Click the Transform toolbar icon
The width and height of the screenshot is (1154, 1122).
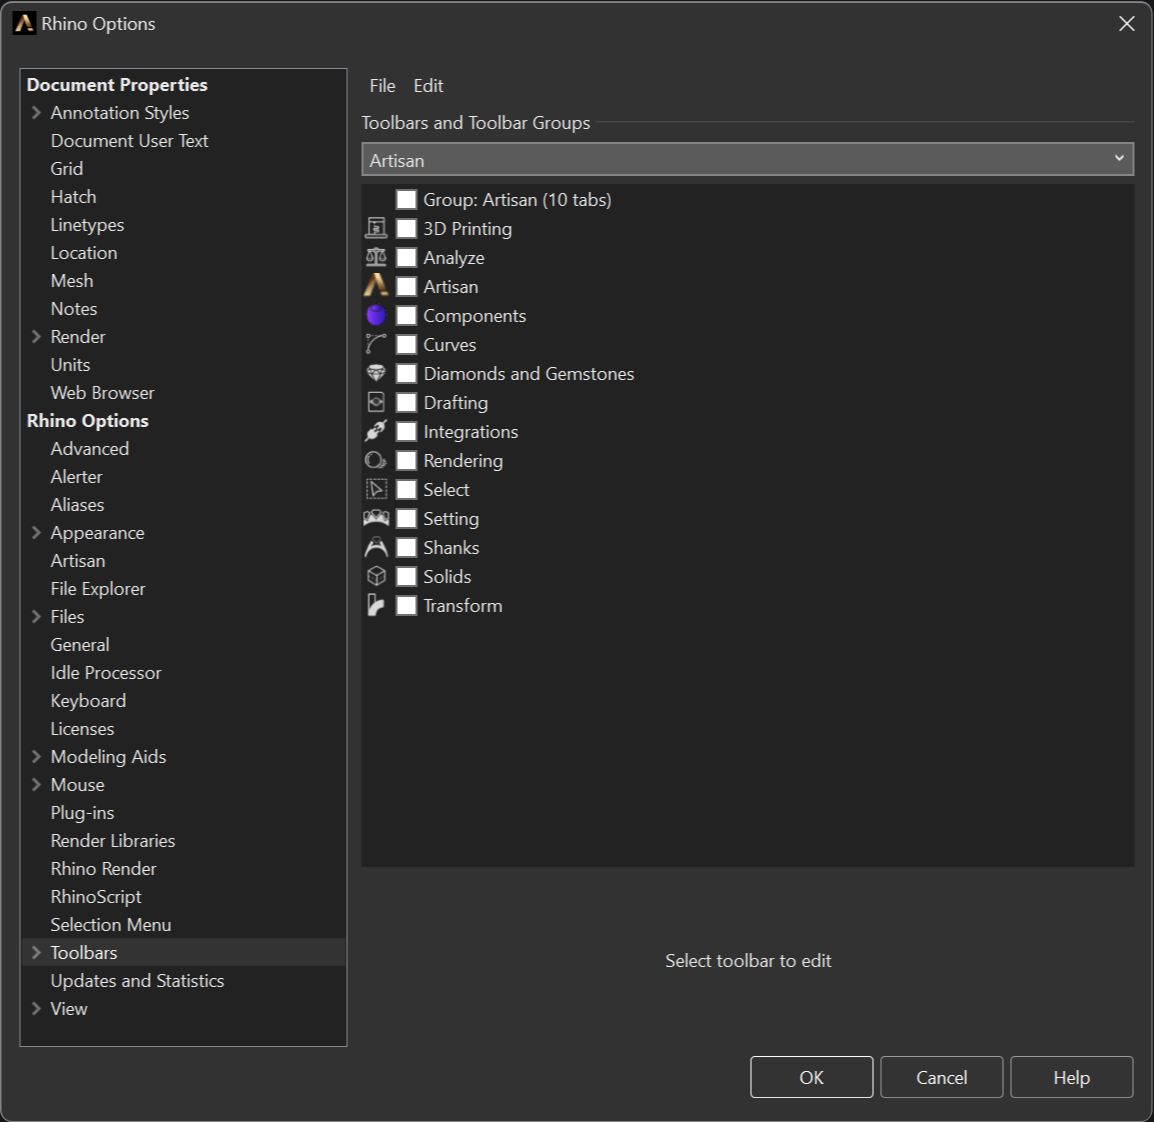coord(376,606)
